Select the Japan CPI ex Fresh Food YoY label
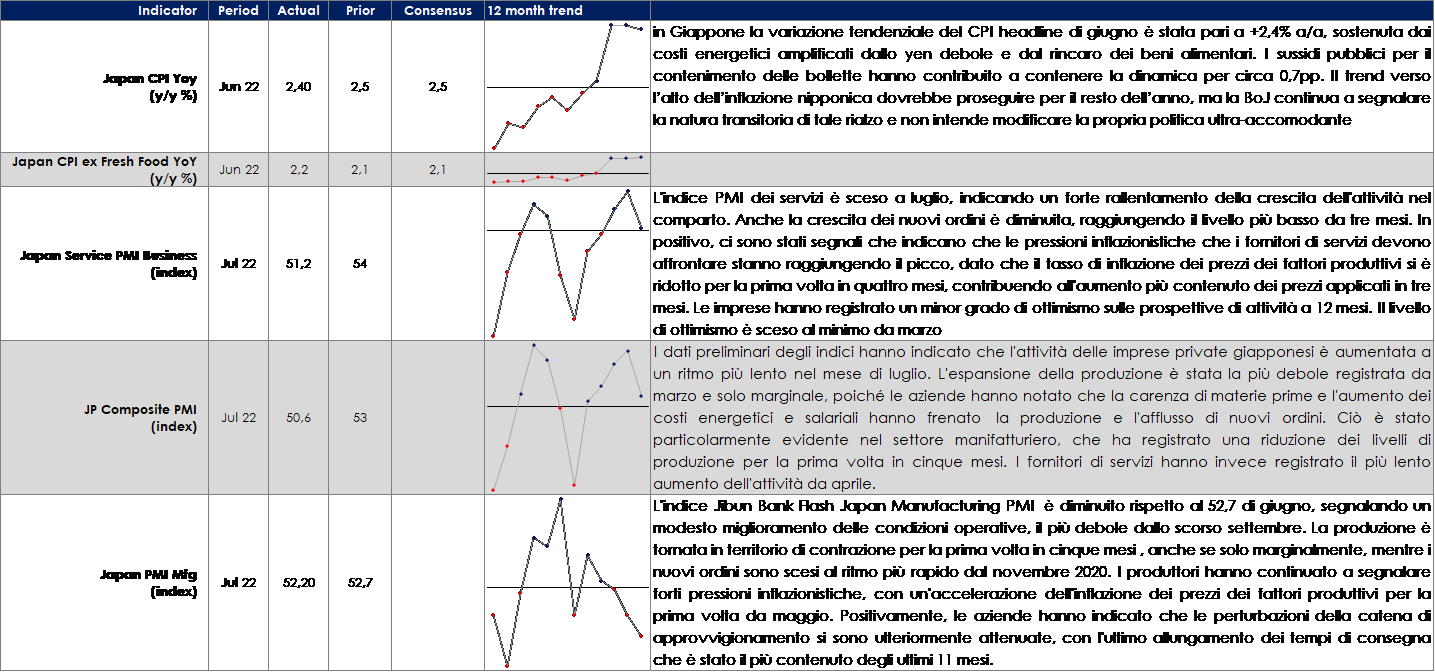Viewport: 1435px width, 672px height. coord(104,169)
